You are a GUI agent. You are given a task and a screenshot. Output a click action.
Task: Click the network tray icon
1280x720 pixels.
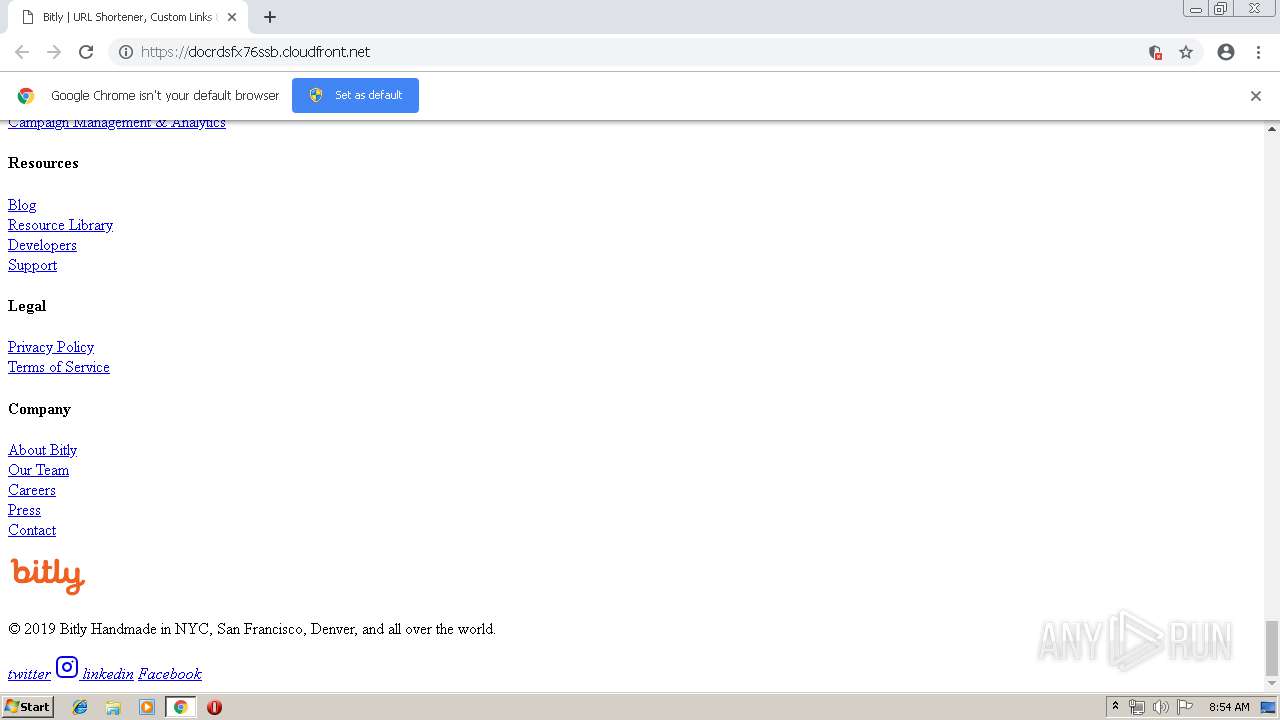[x=1137, y=707]
